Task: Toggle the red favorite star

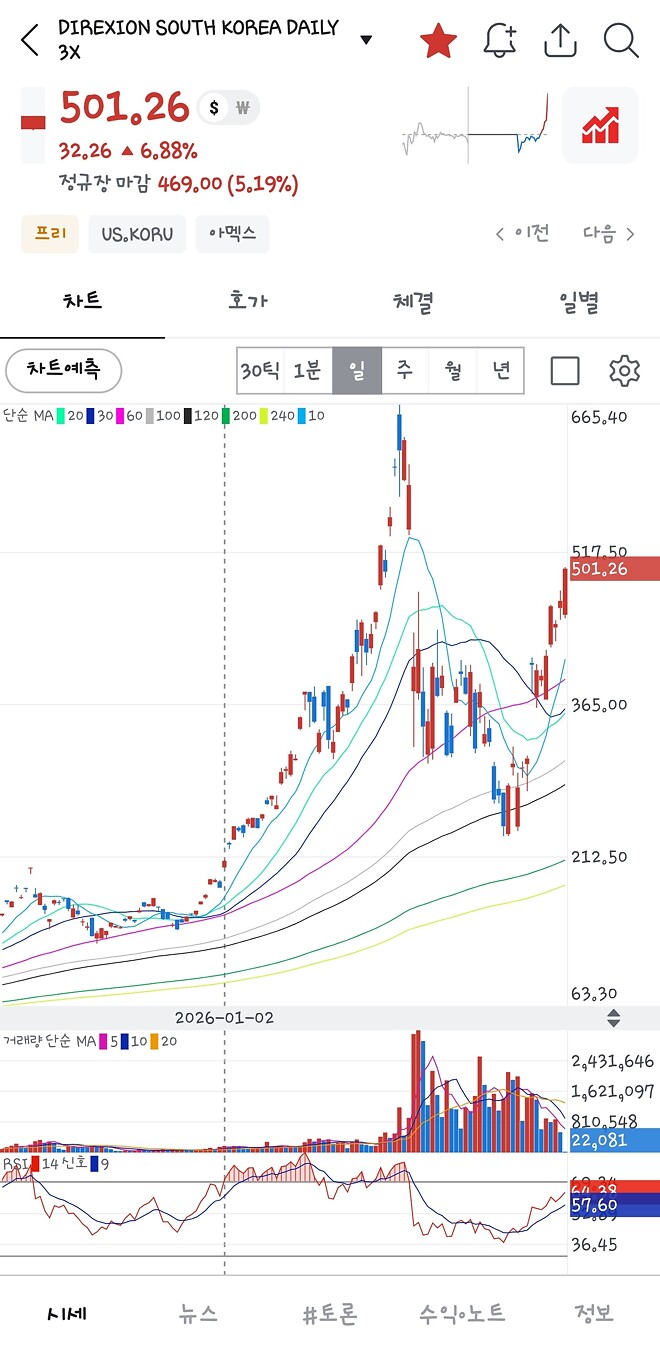Action: tap(438, 41)
